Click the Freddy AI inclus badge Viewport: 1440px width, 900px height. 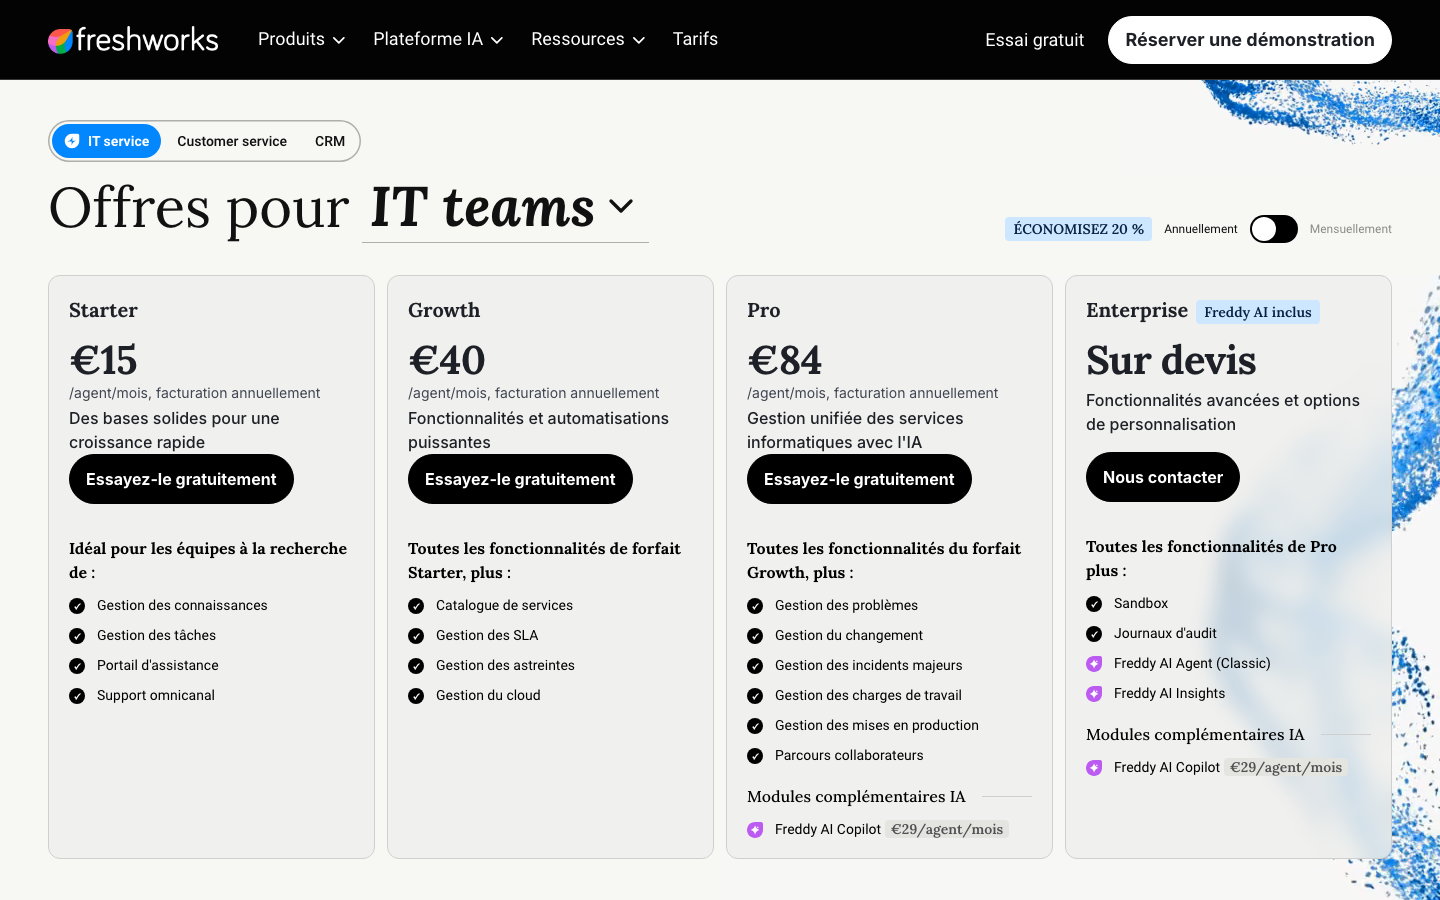1258,312
